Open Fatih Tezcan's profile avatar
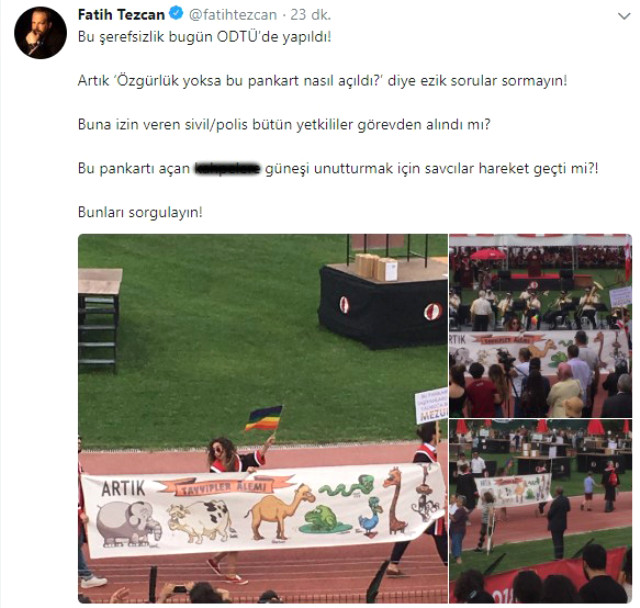The height and width of the screenshot is (608, 640). tap(40, 33)
